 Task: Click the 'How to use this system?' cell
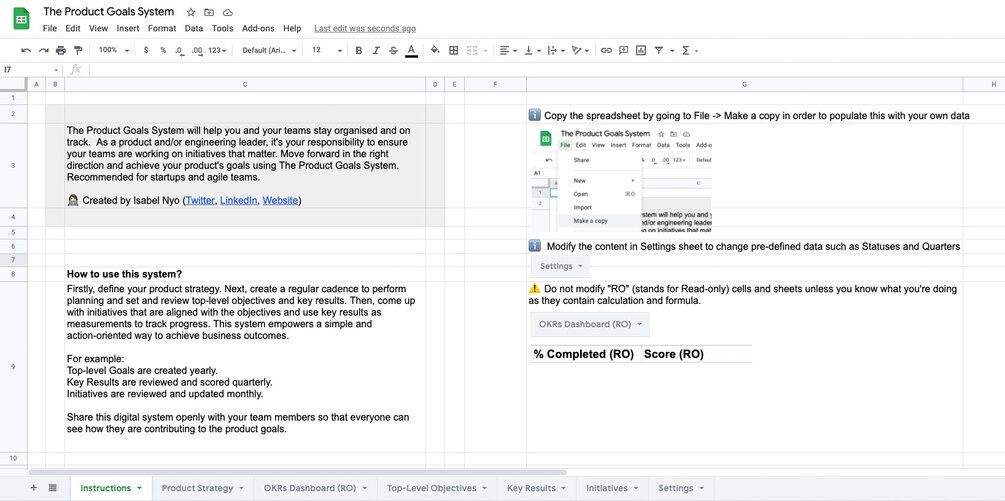click(245, 274)
